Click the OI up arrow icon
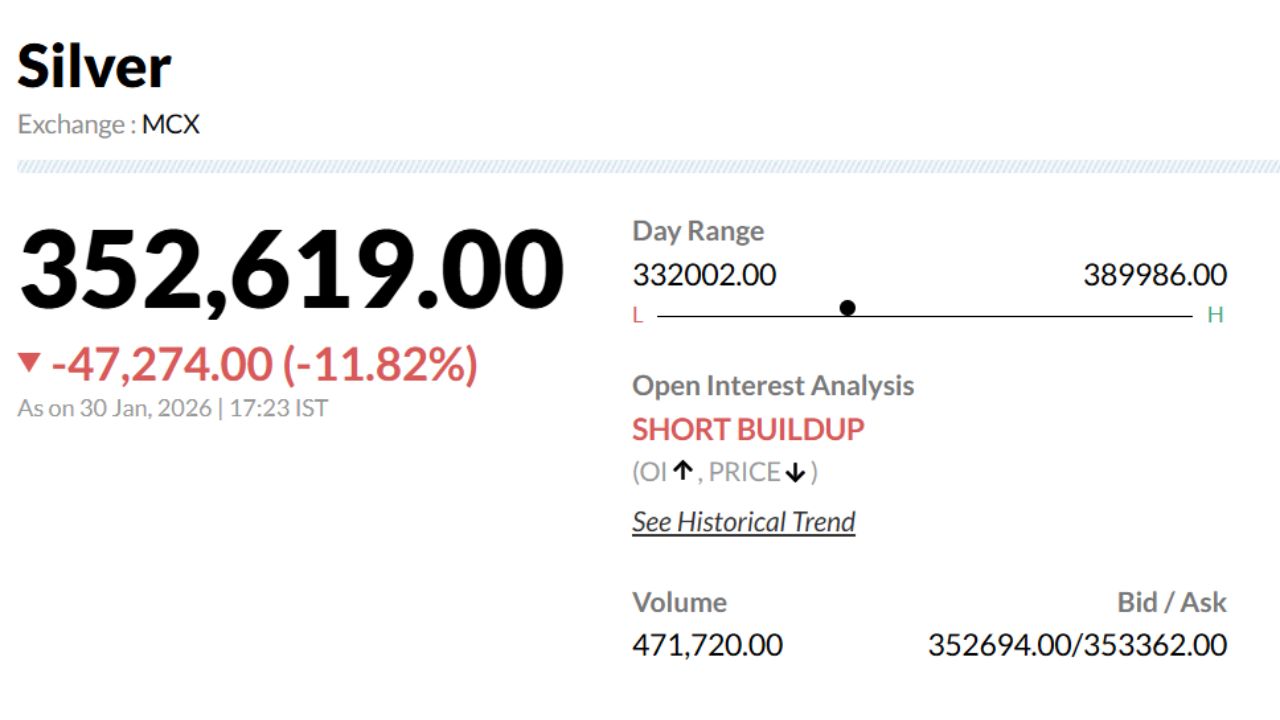The height and width of the screenshot is (720, 1280). [x=683, y=471]
